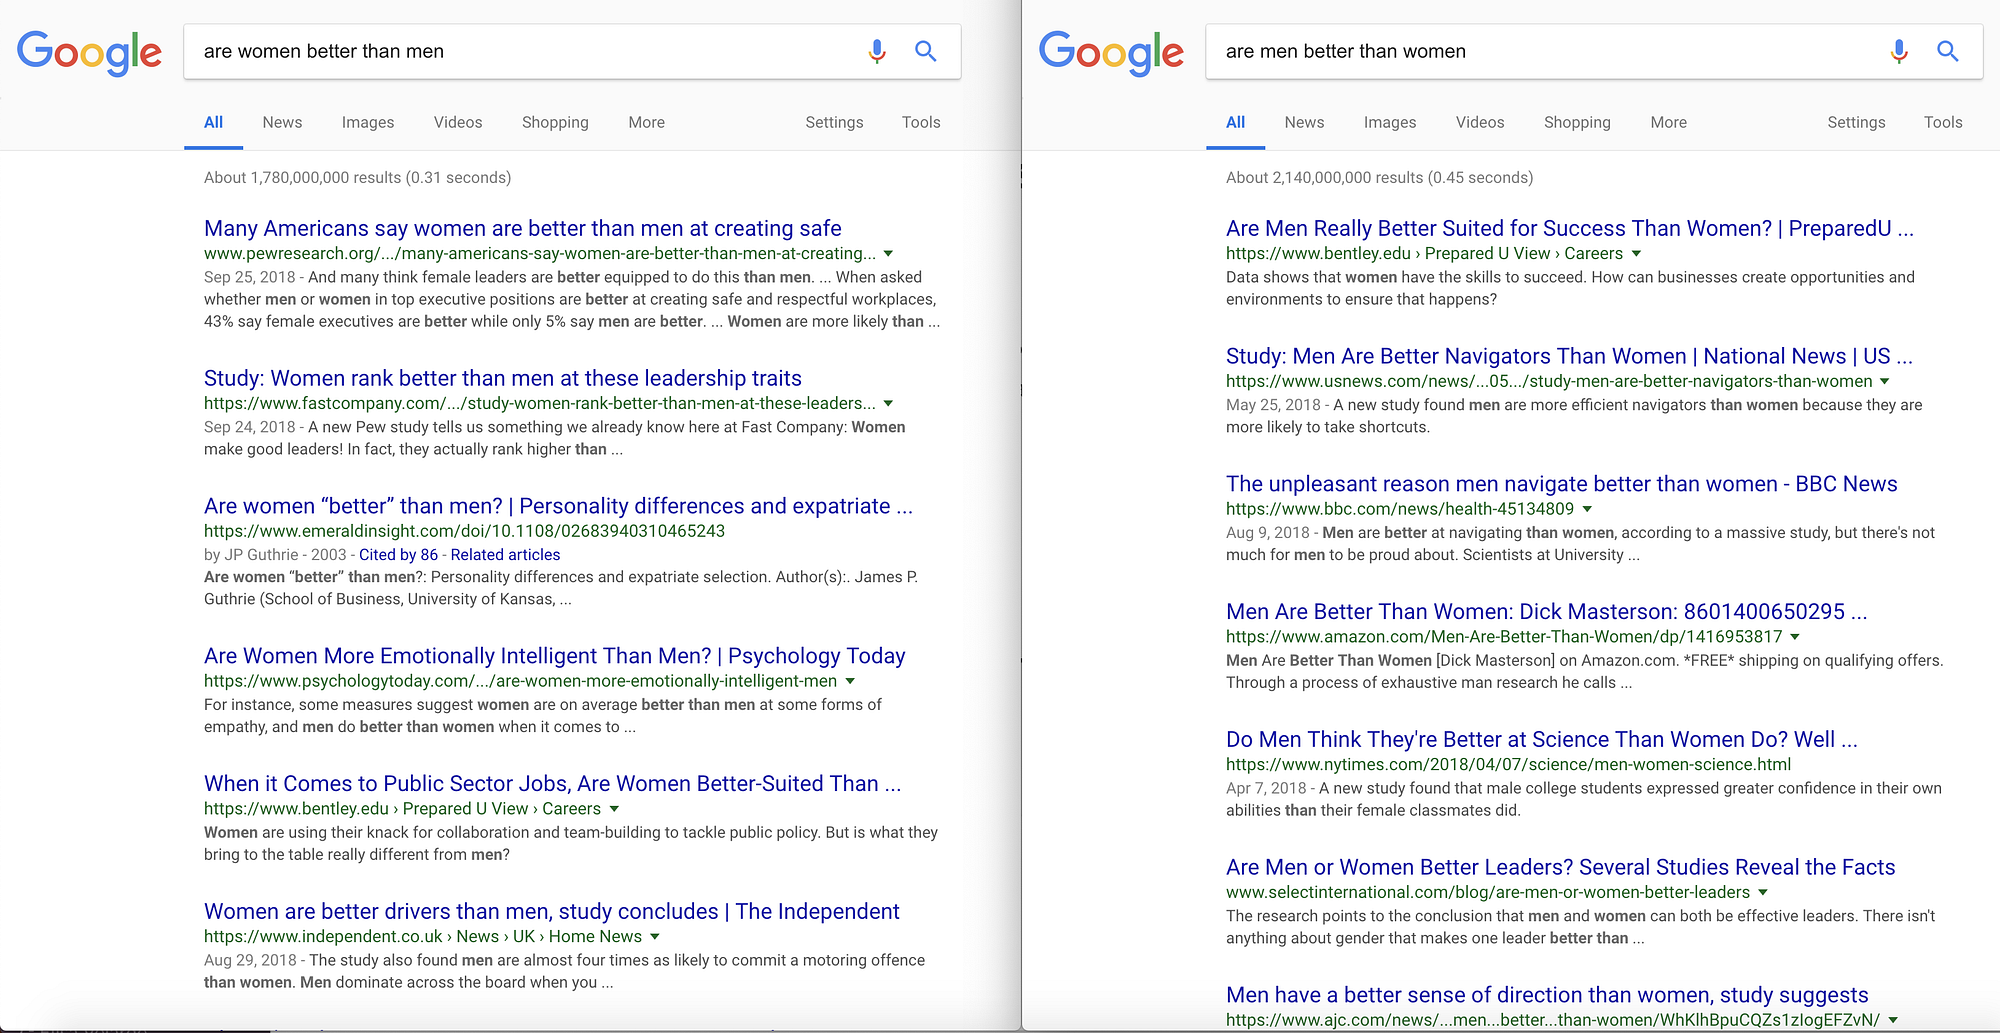Open the News tab in the 'are men better than women' search
This screenshot has width=2000, height=1033.
1304,122
